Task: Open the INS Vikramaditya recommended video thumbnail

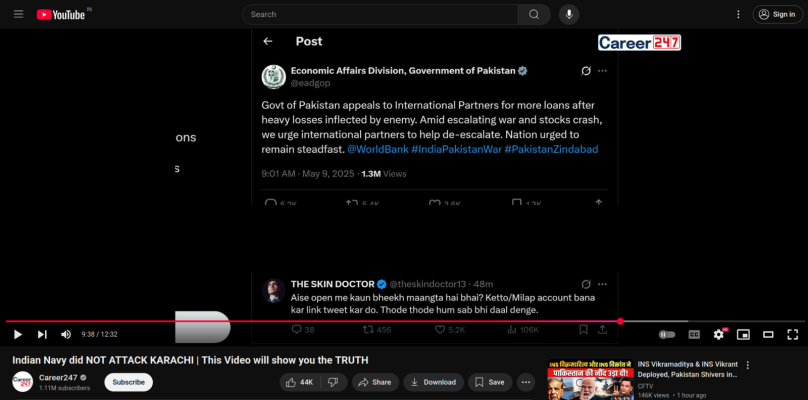Action: [591, 380]
